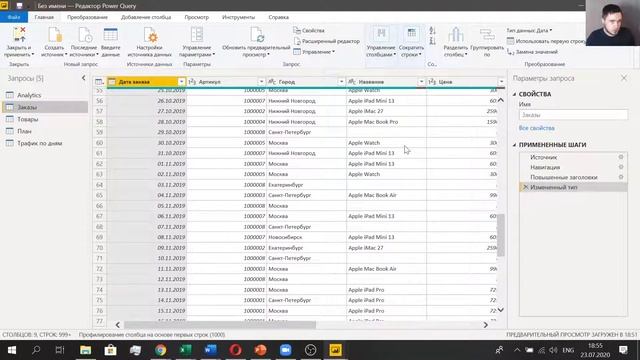Click cell Apple Mac Book Pro
This screenshot has width=640, height=360.
(x=373, y=122)
